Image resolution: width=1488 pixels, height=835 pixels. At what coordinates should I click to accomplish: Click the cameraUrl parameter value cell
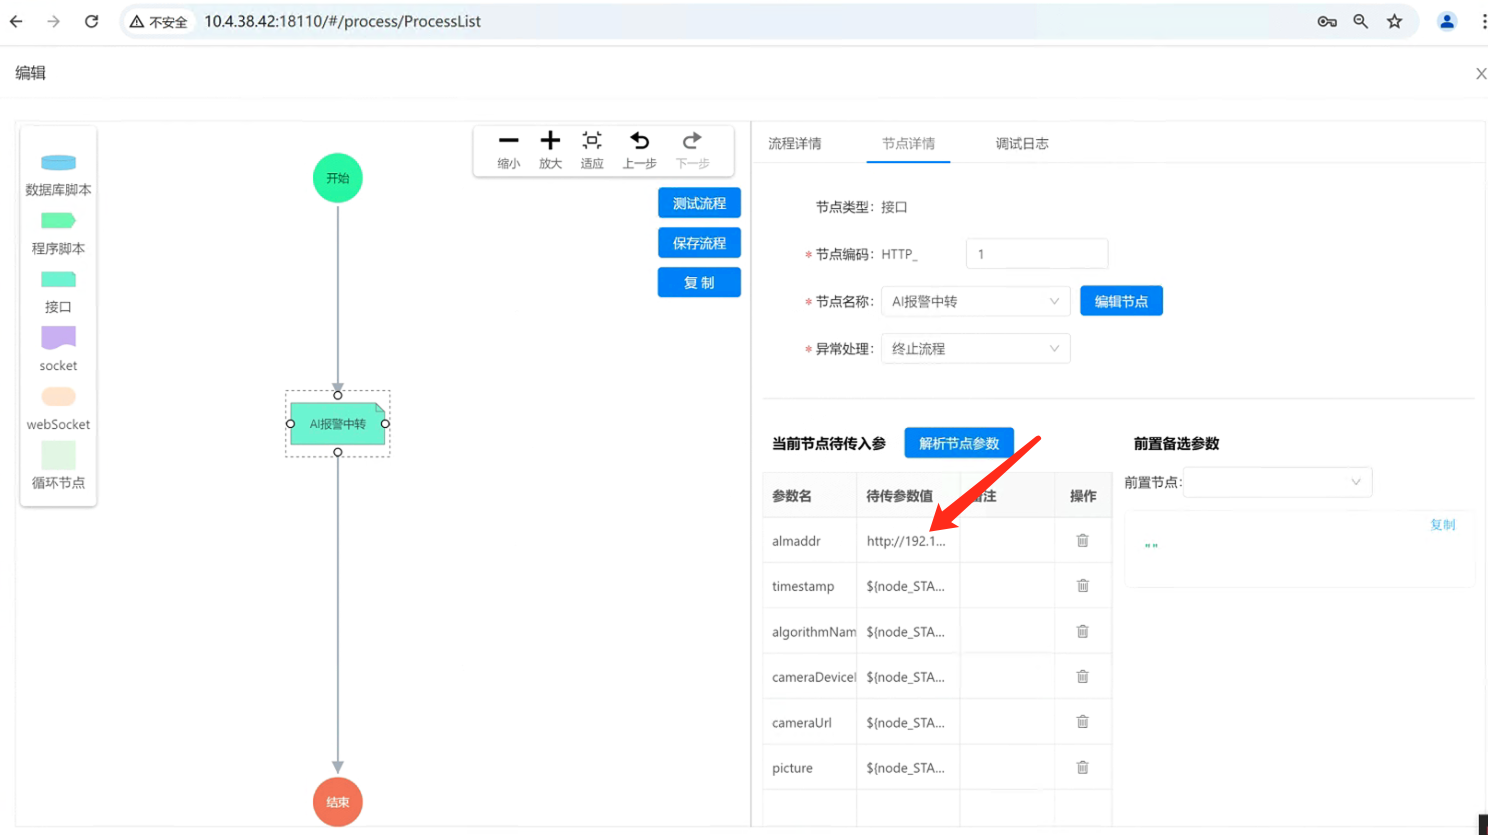(908, 722)
